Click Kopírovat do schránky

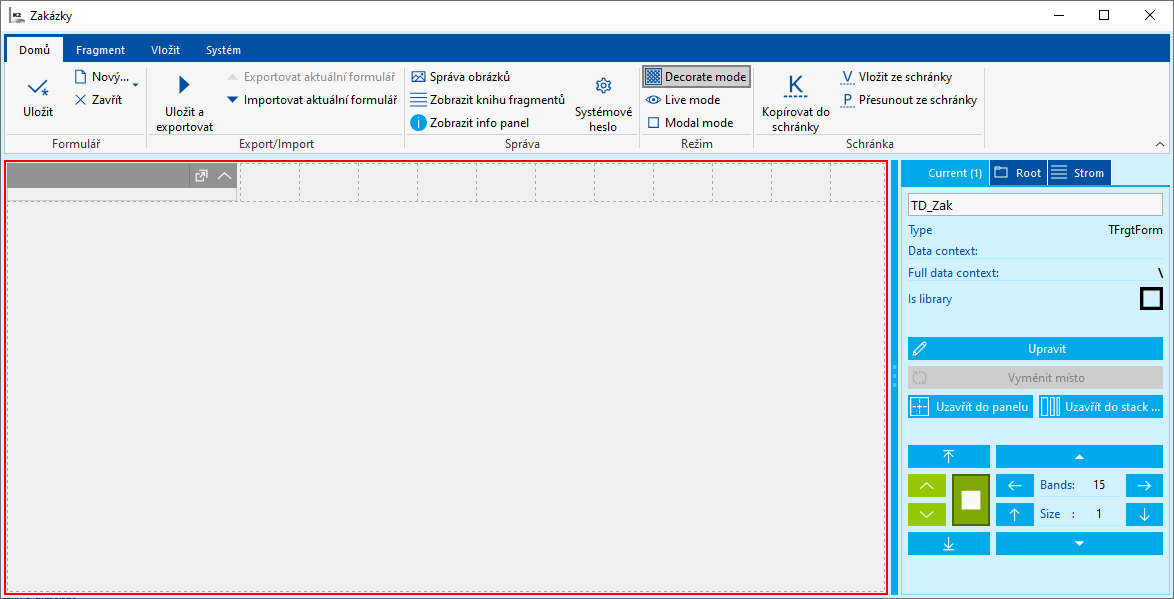coord(796,104)
